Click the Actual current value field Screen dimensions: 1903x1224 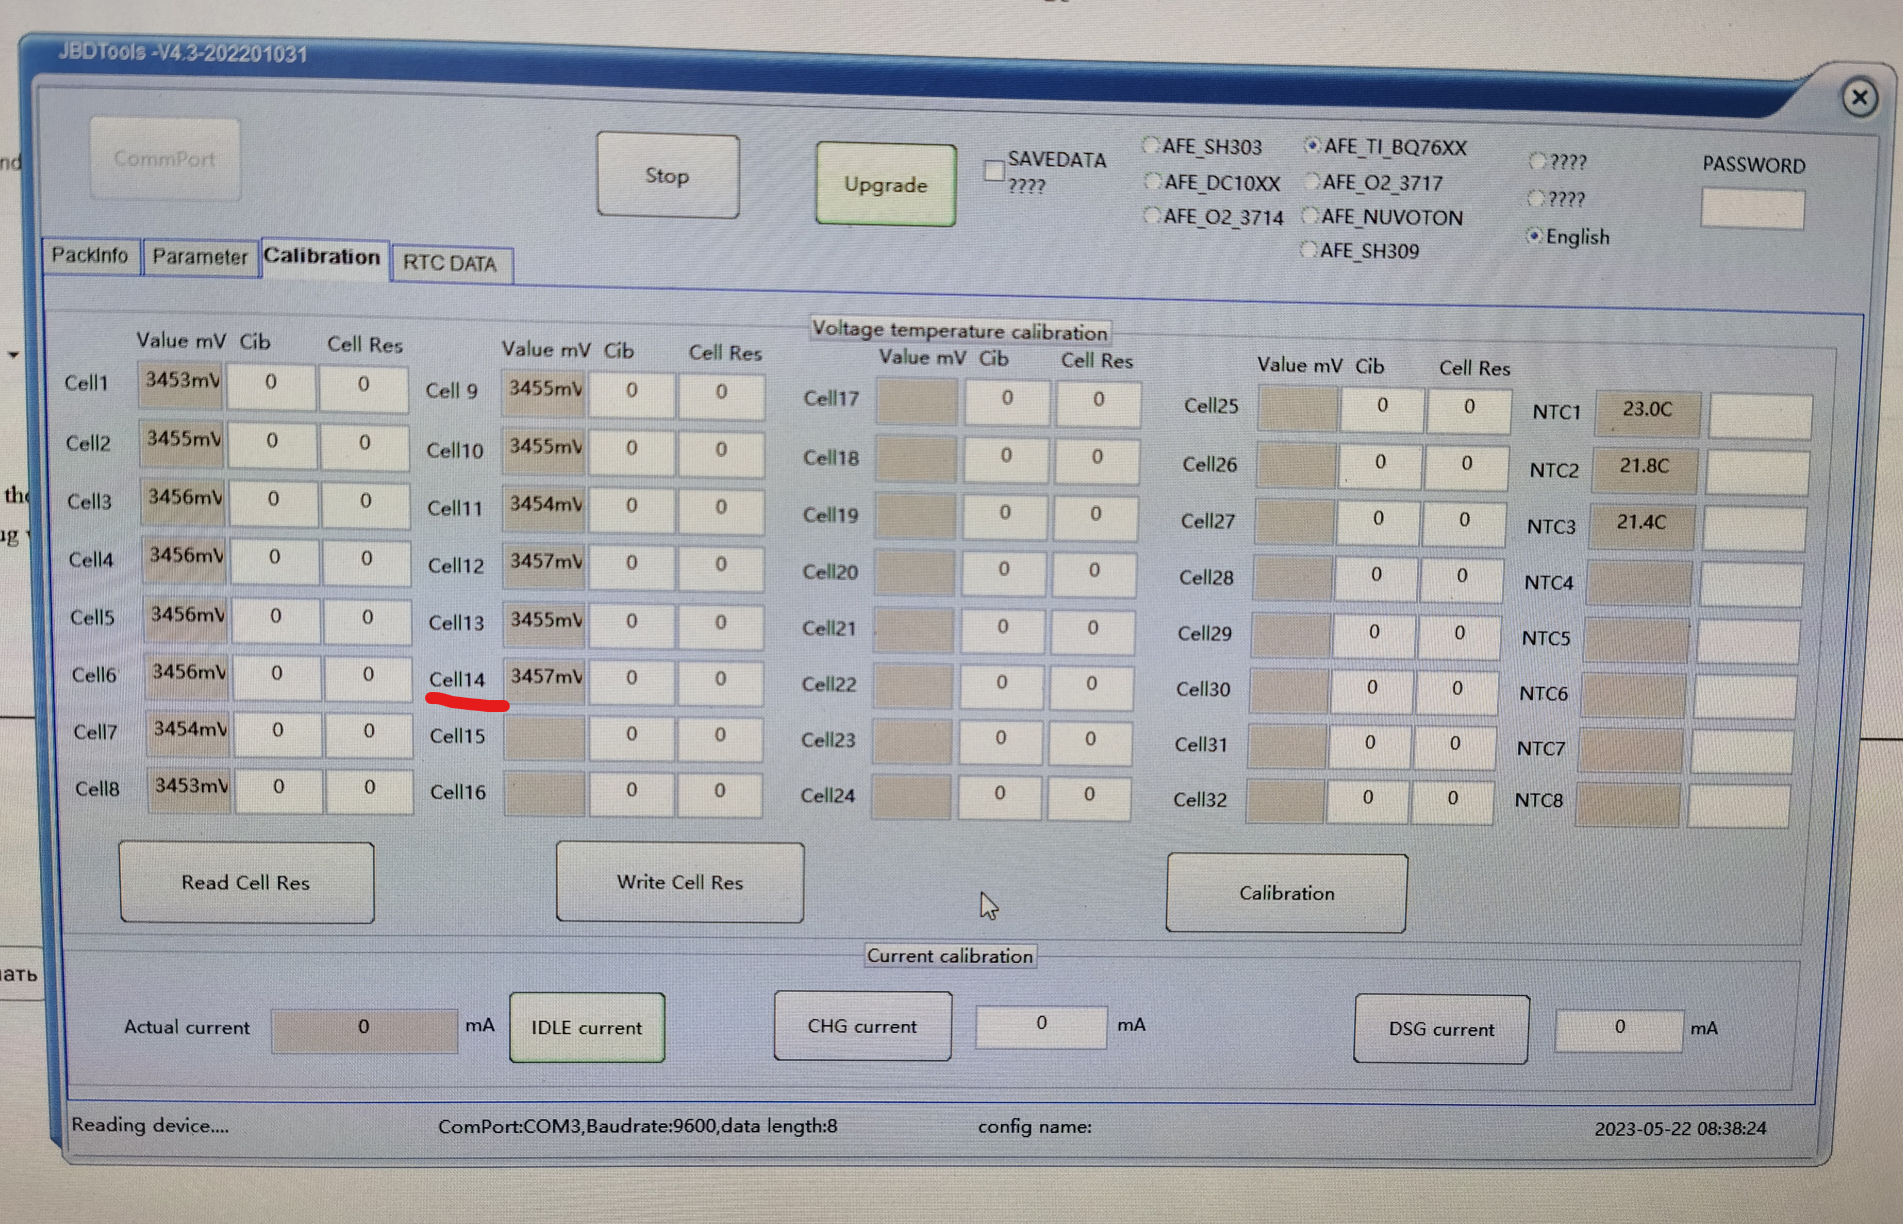click(364, 1029)
